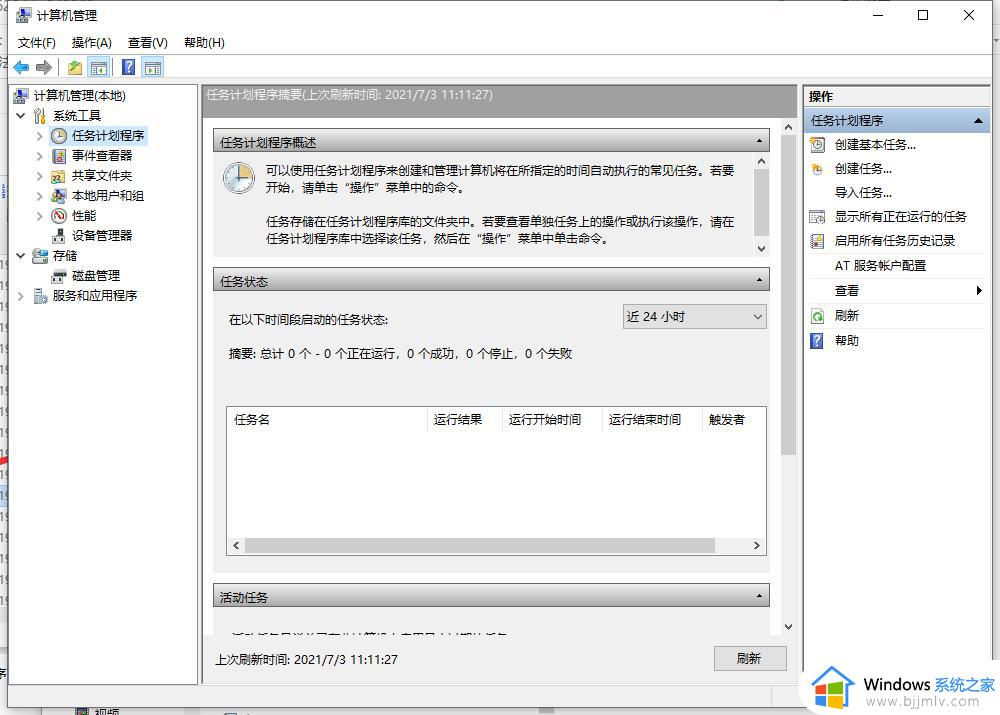The height and width of the screenshot is (715, 1000).
Task: Click the 创建基本任务 wizard icon
Action: point(818,145)
